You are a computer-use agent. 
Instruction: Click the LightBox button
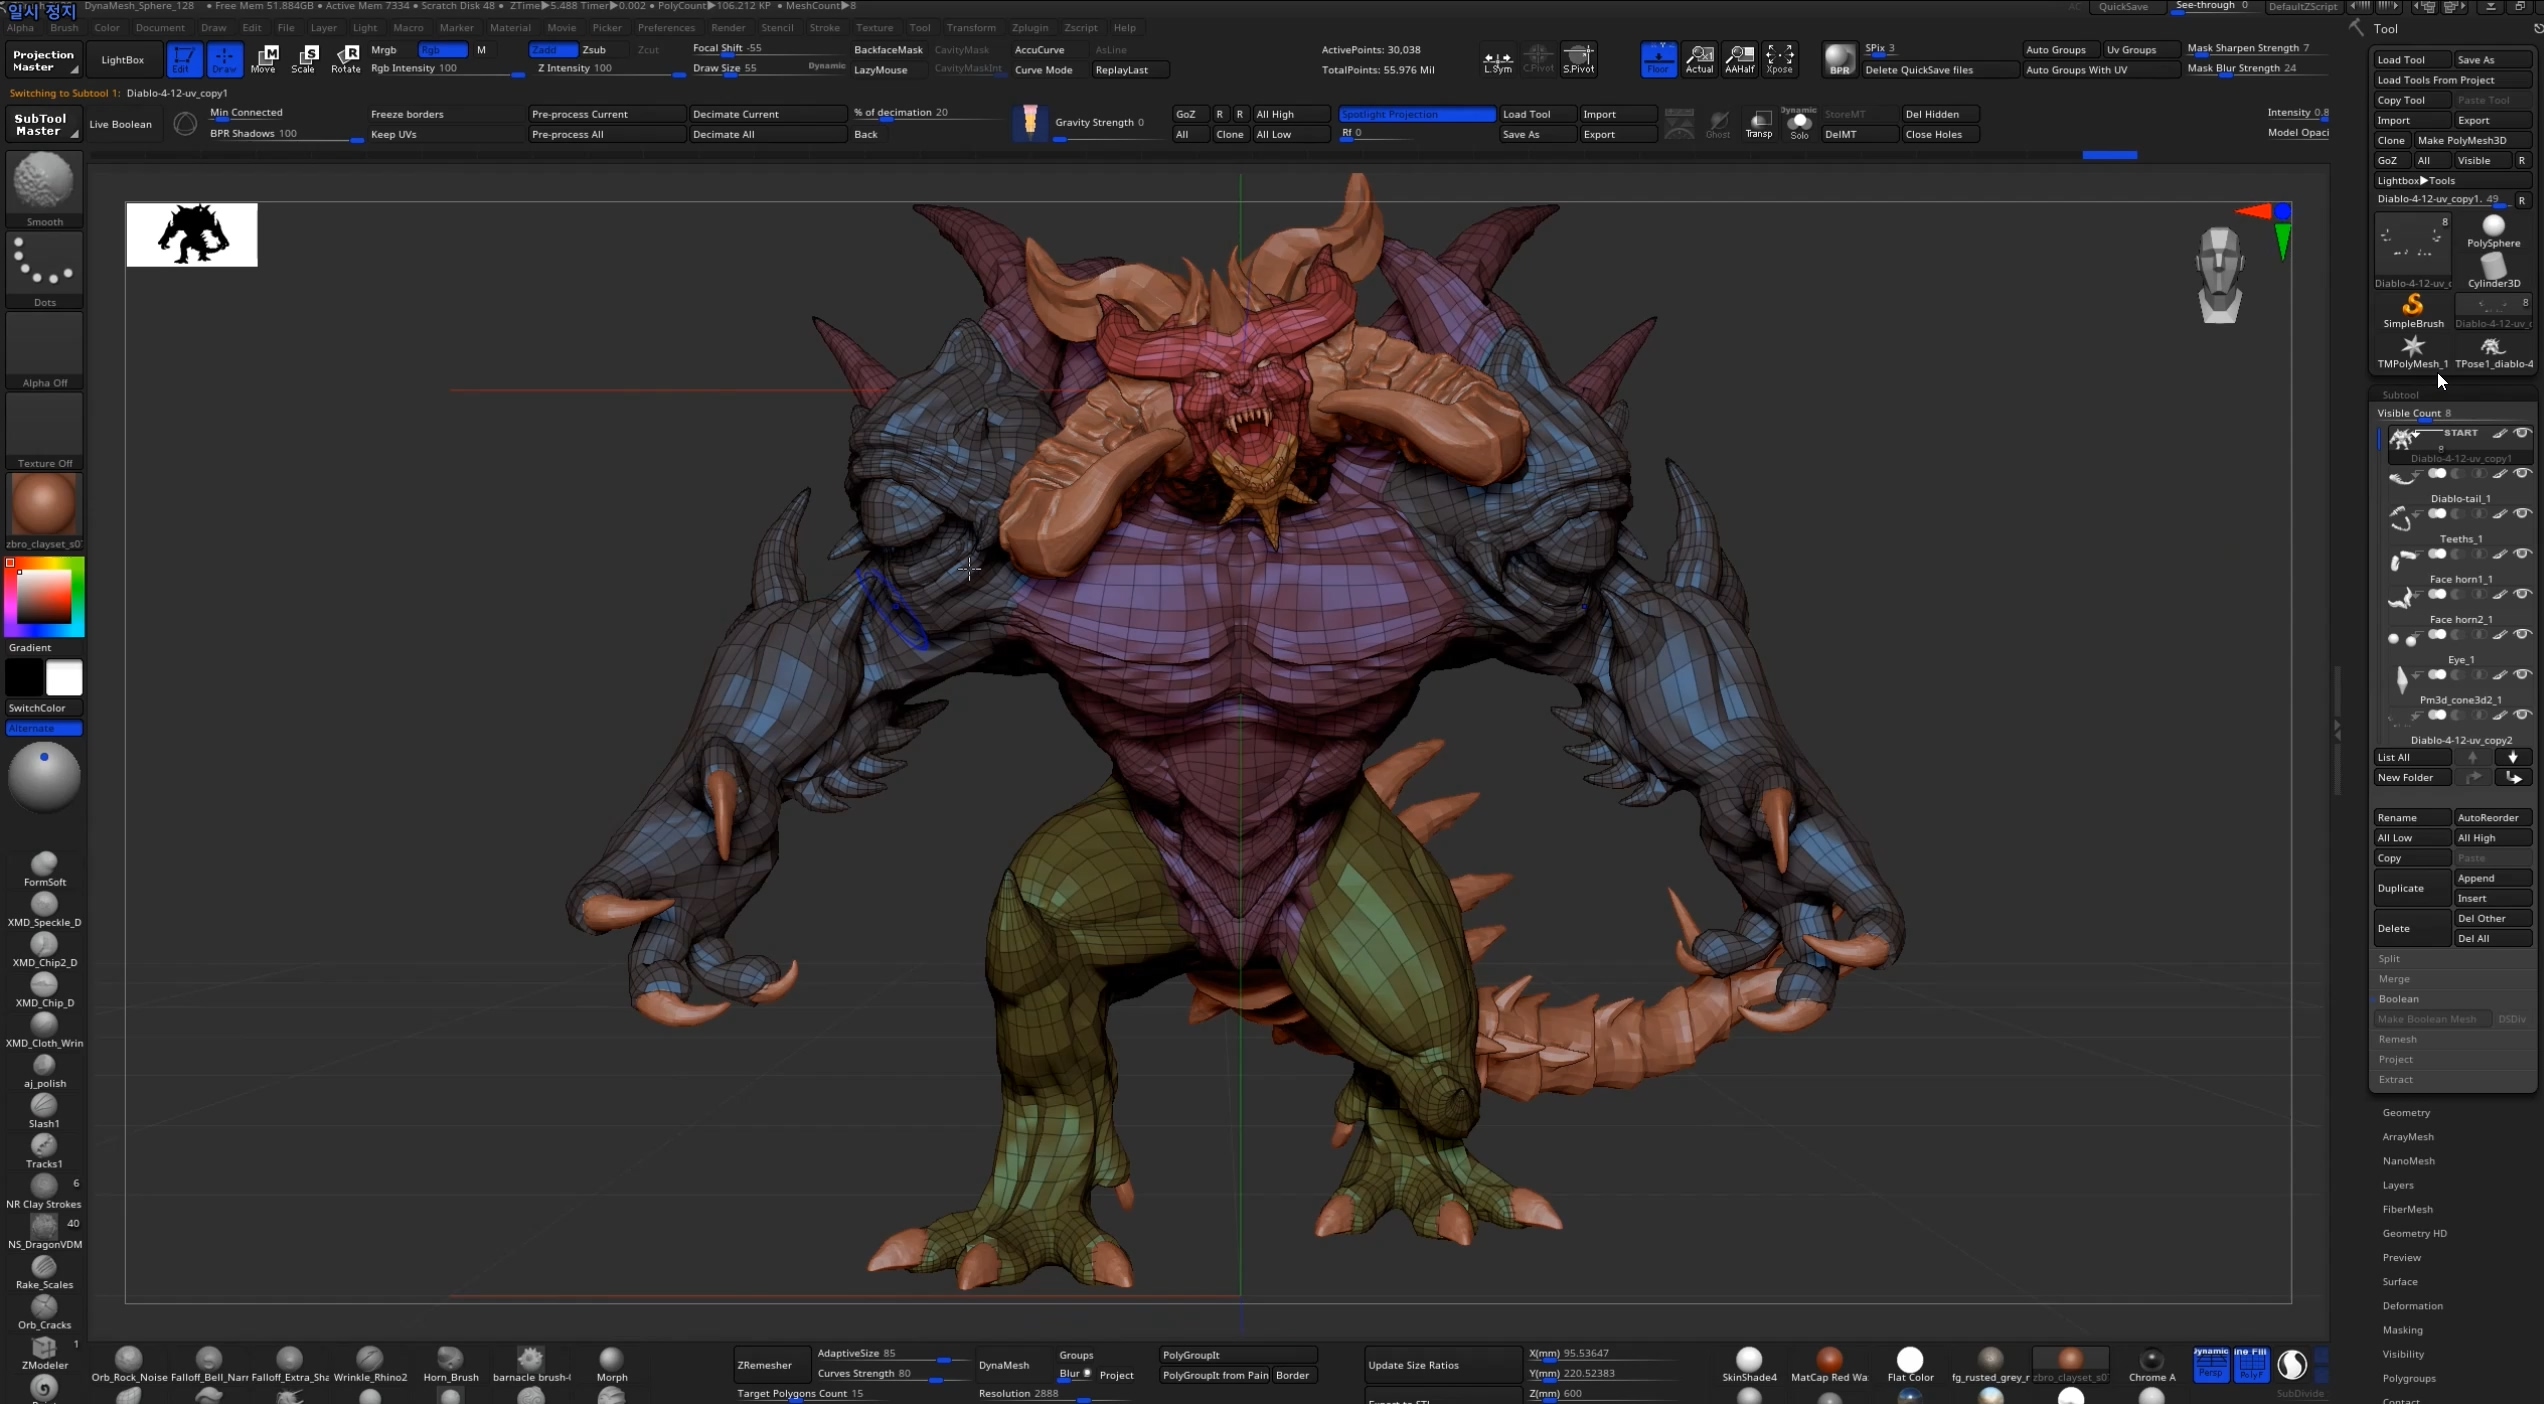(x=122, y=60)
